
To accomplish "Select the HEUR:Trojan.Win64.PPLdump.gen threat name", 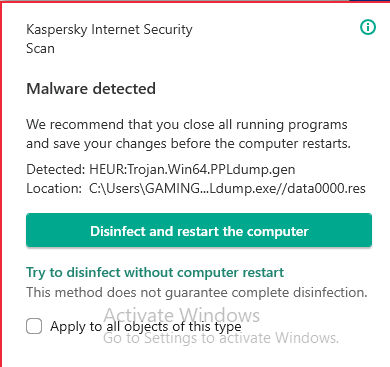I will [192, 170].
